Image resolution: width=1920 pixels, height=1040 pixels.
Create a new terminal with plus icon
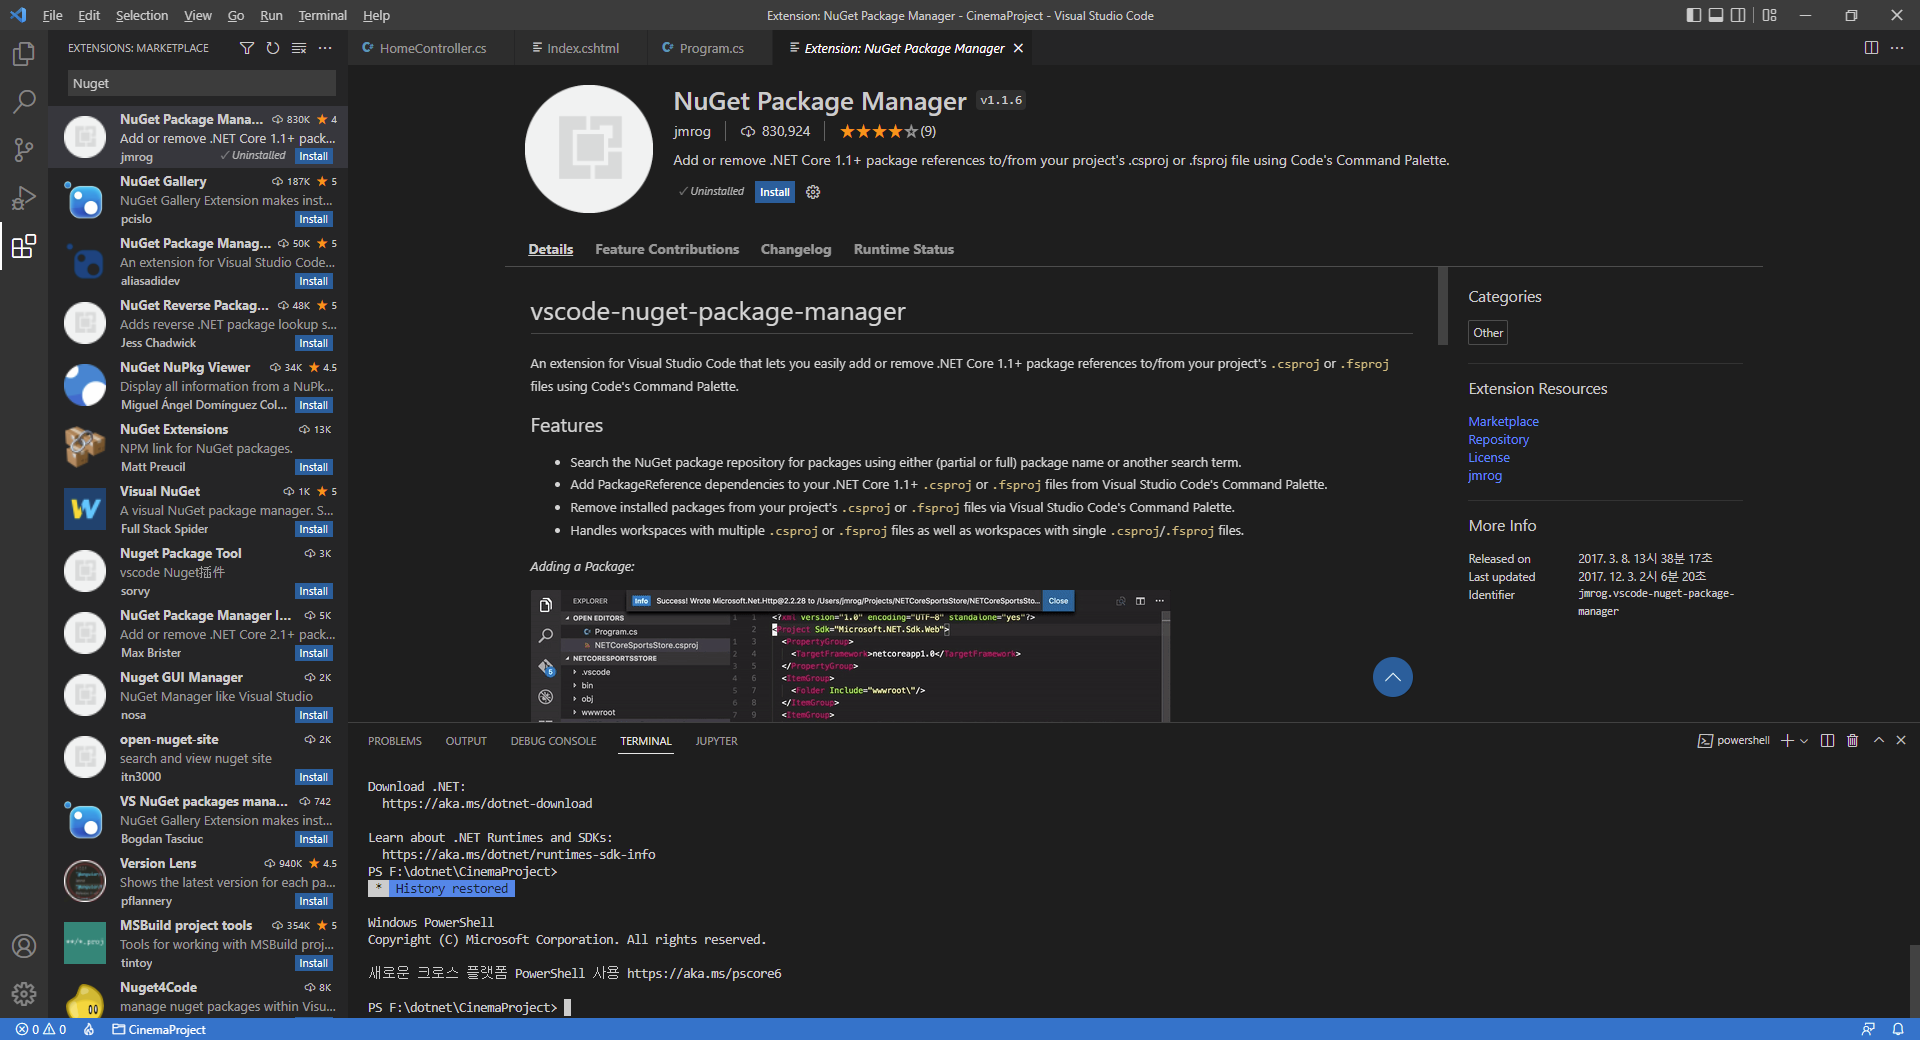[1787, 741]
